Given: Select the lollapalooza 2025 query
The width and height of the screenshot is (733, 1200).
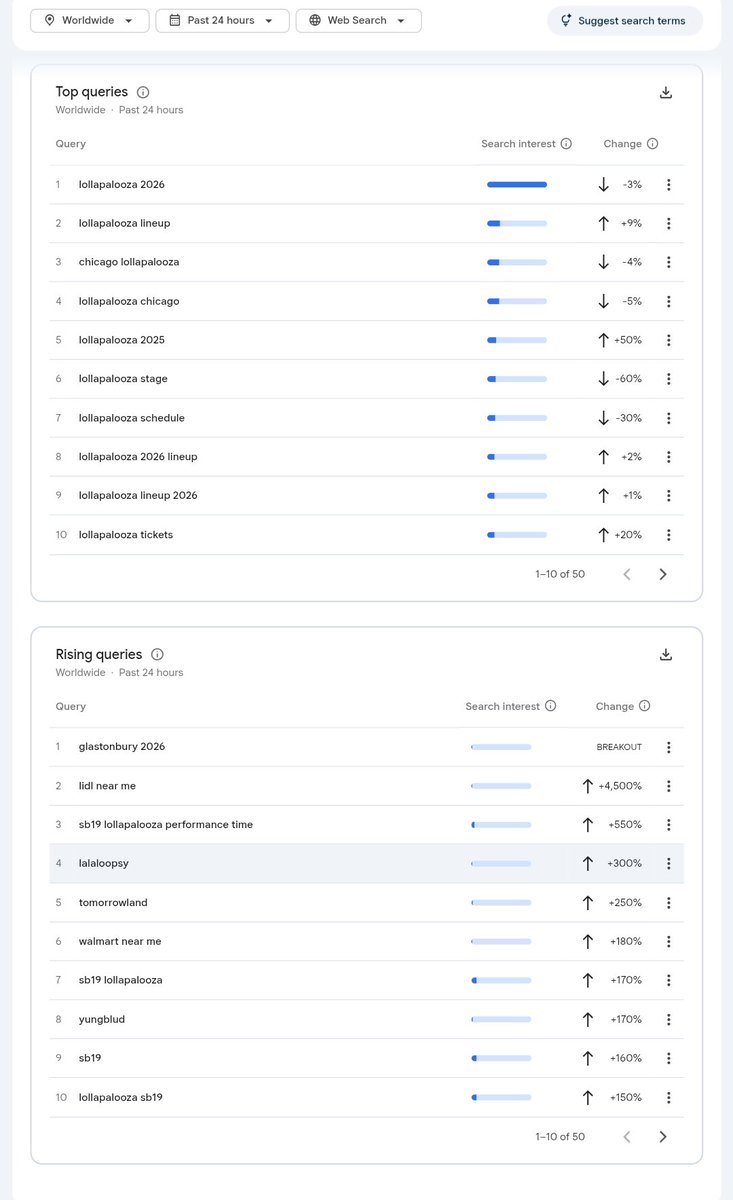Looking at the screenshot, I should 122,340.
